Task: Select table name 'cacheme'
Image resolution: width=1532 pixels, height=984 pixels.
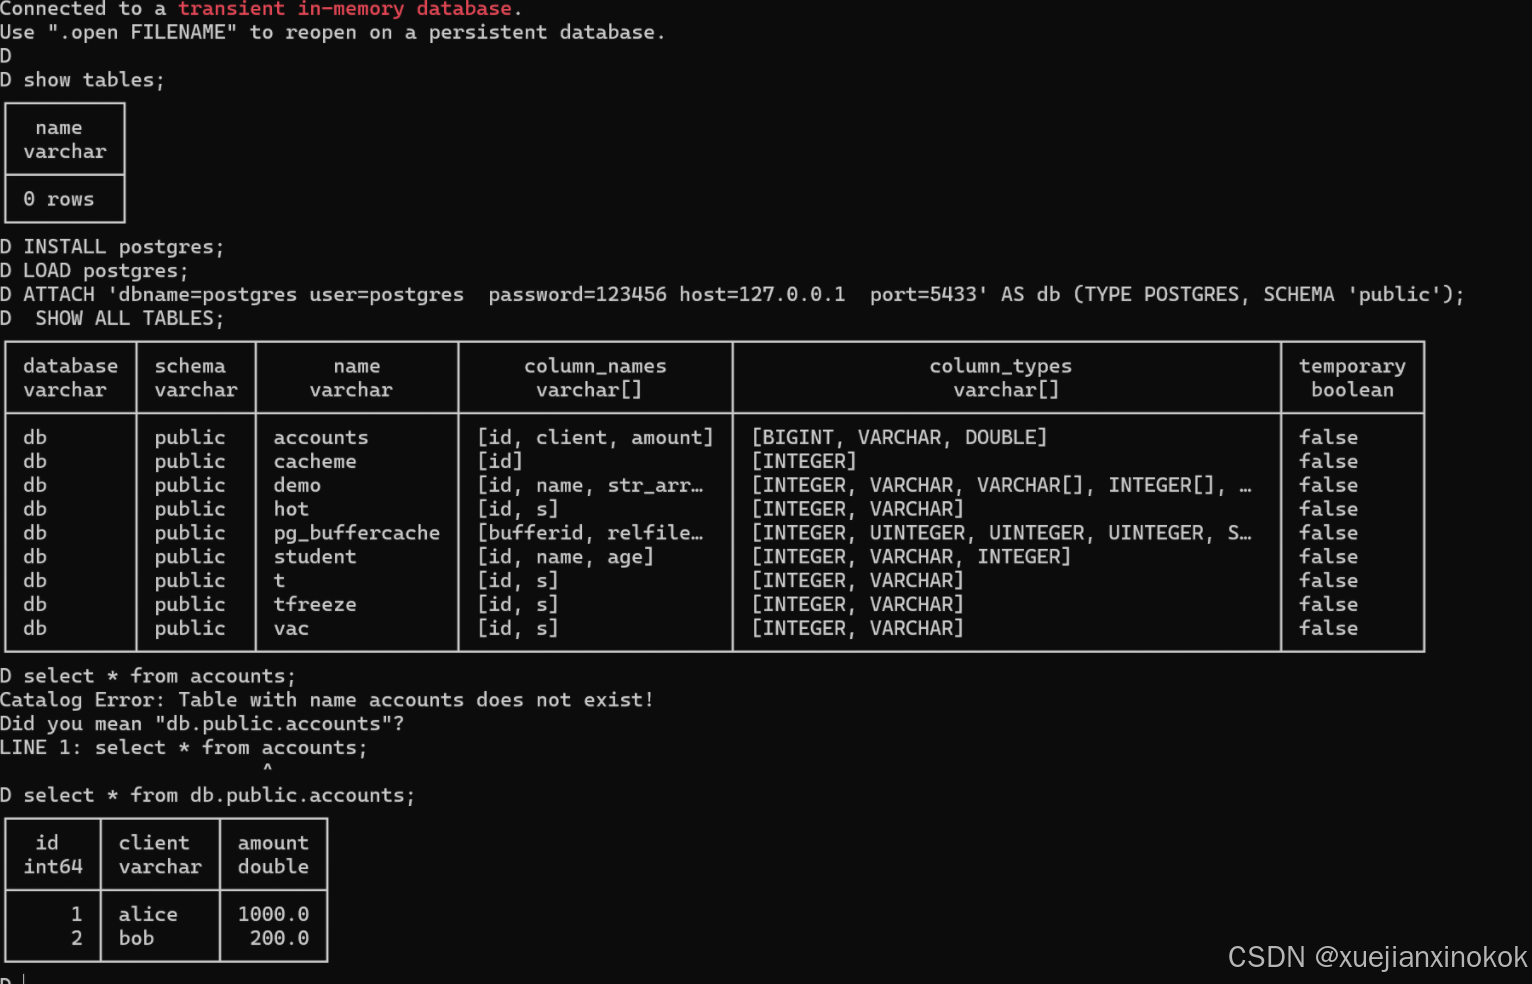Action: click(315, 462)
